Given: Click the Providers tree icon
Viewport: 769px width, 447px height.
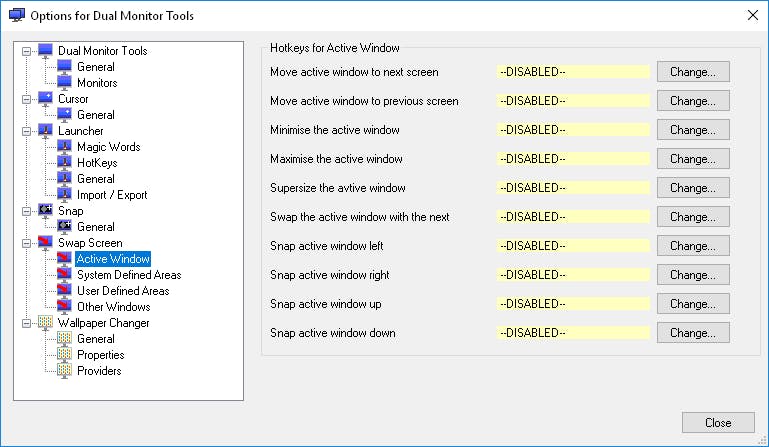Looking at the screenshot, I should pyautogui.click(x=65, y=371).
